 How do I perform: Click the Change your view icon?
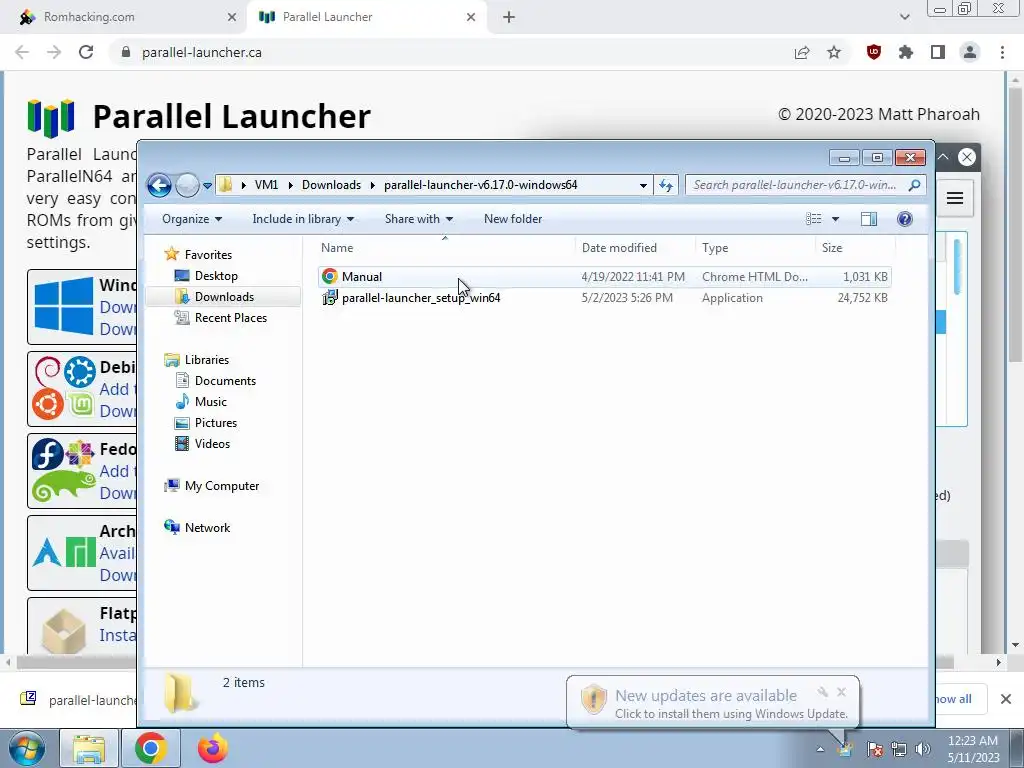coord(814,219)
